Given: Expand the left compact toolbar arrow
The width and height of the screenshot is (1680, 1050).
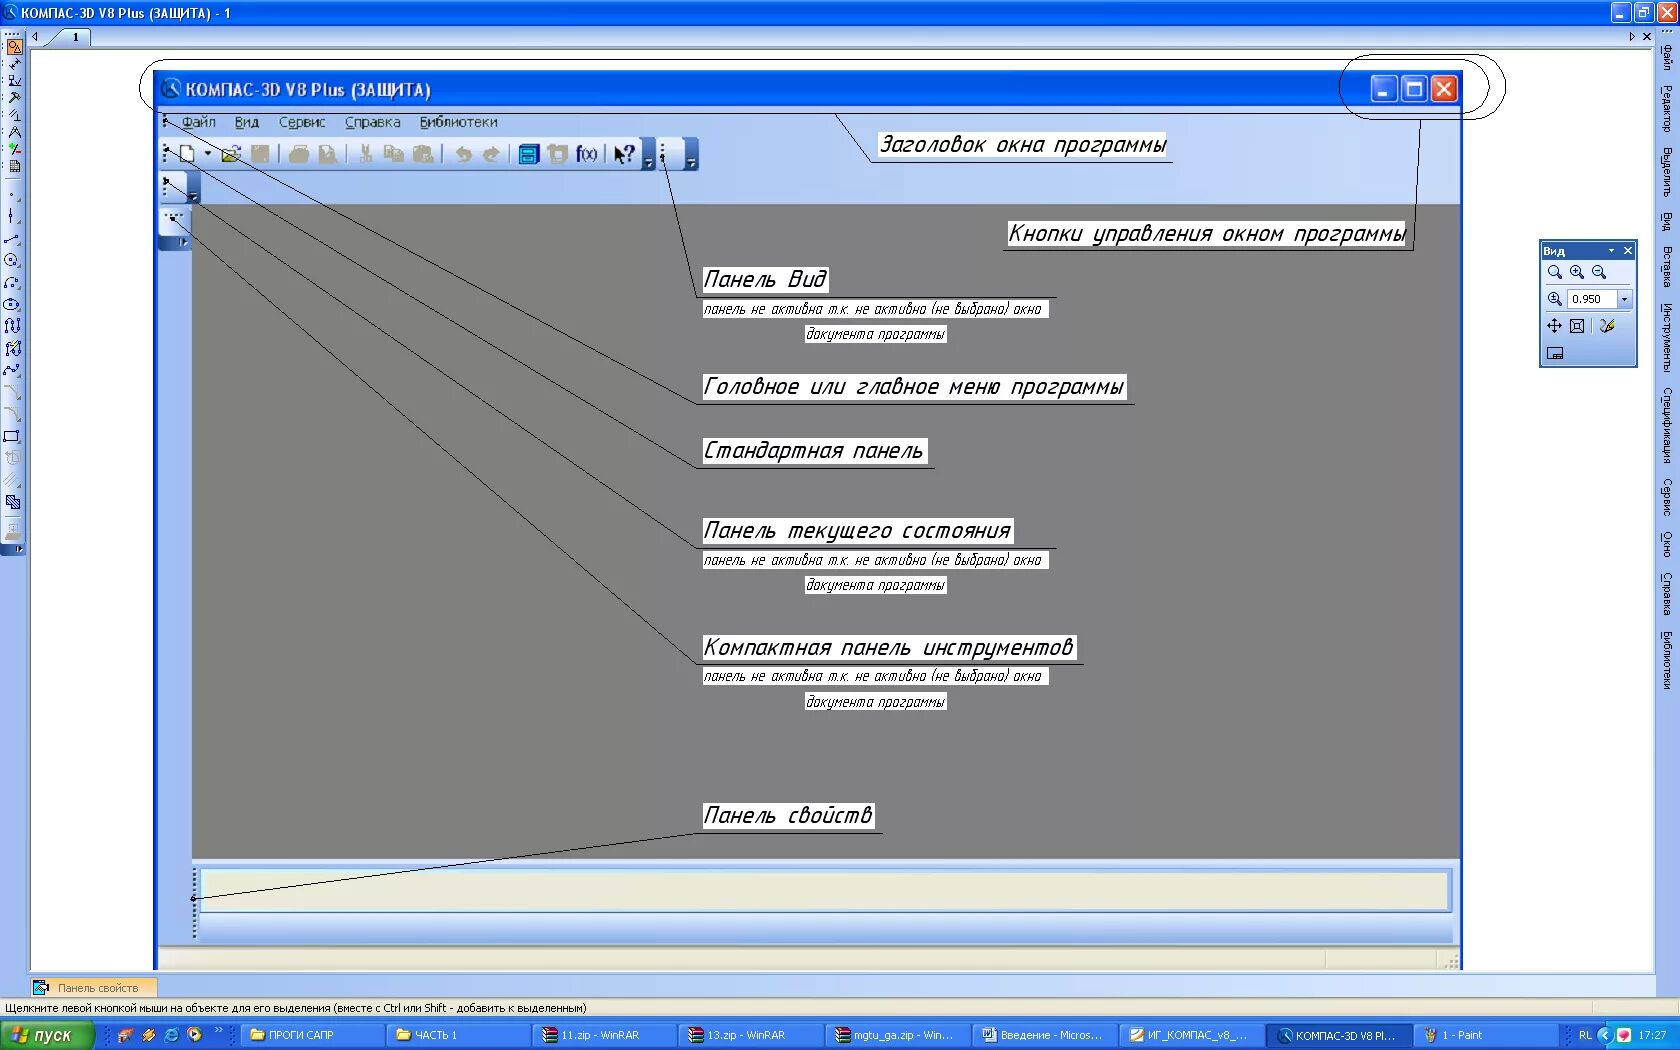Looking at the screenshot, I should coord(18,549).
